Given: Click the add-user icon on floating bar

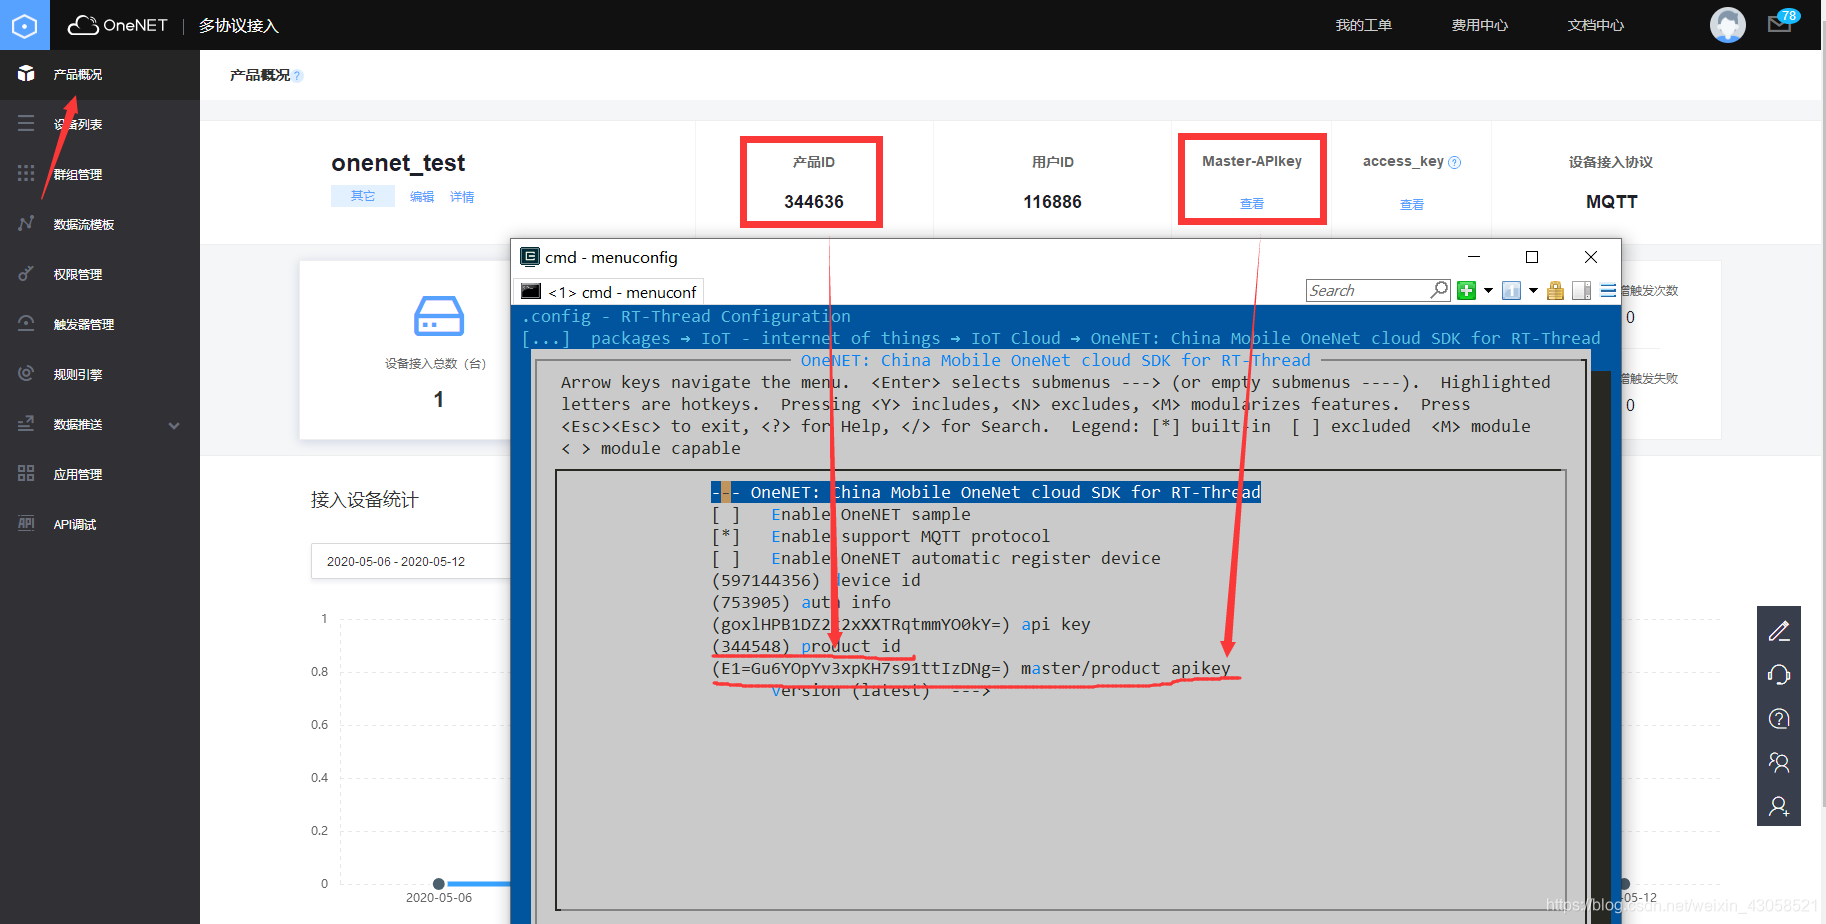Looking at the screenshot, I should point(1779,806).
